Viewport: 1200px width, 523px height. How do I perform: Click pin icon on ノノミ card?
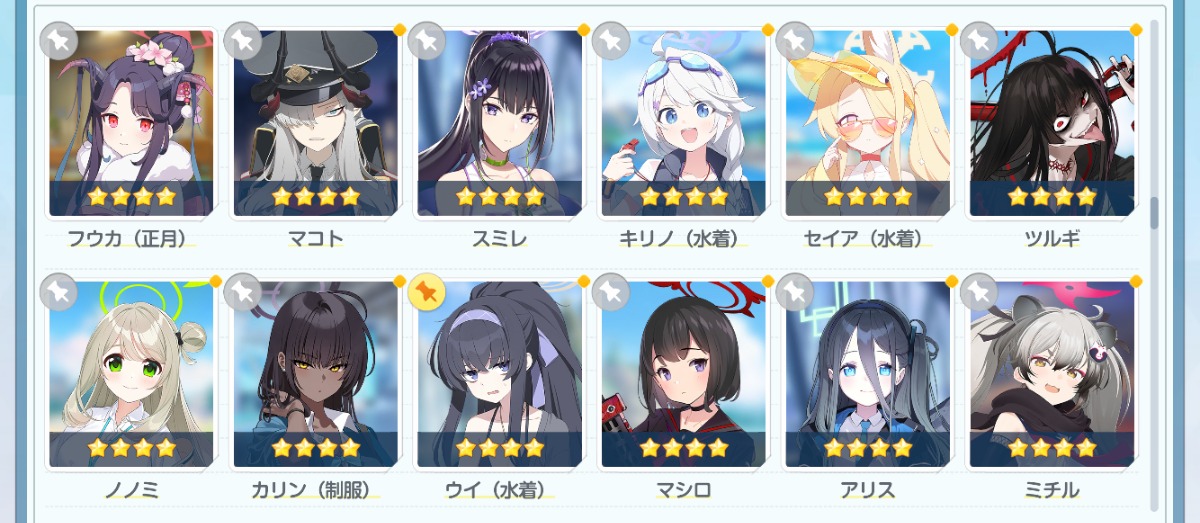click(59, 293)
